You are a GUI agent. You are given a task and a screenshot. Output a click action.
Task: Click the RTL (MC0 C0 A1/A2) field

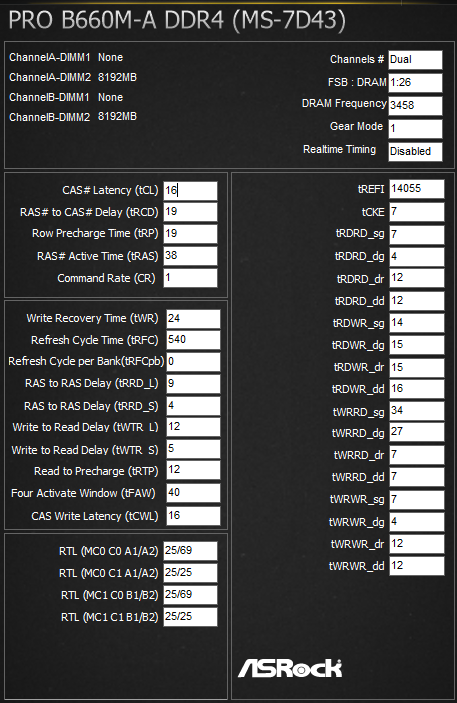(x=190, y=551)
